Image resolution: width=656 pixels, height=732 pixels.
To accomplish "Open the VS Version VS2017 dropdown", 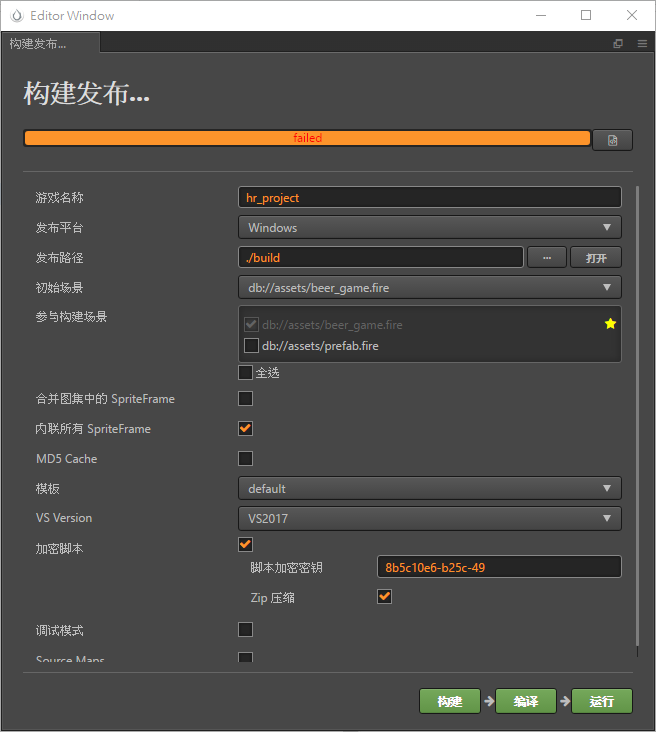I will [430, 518].
